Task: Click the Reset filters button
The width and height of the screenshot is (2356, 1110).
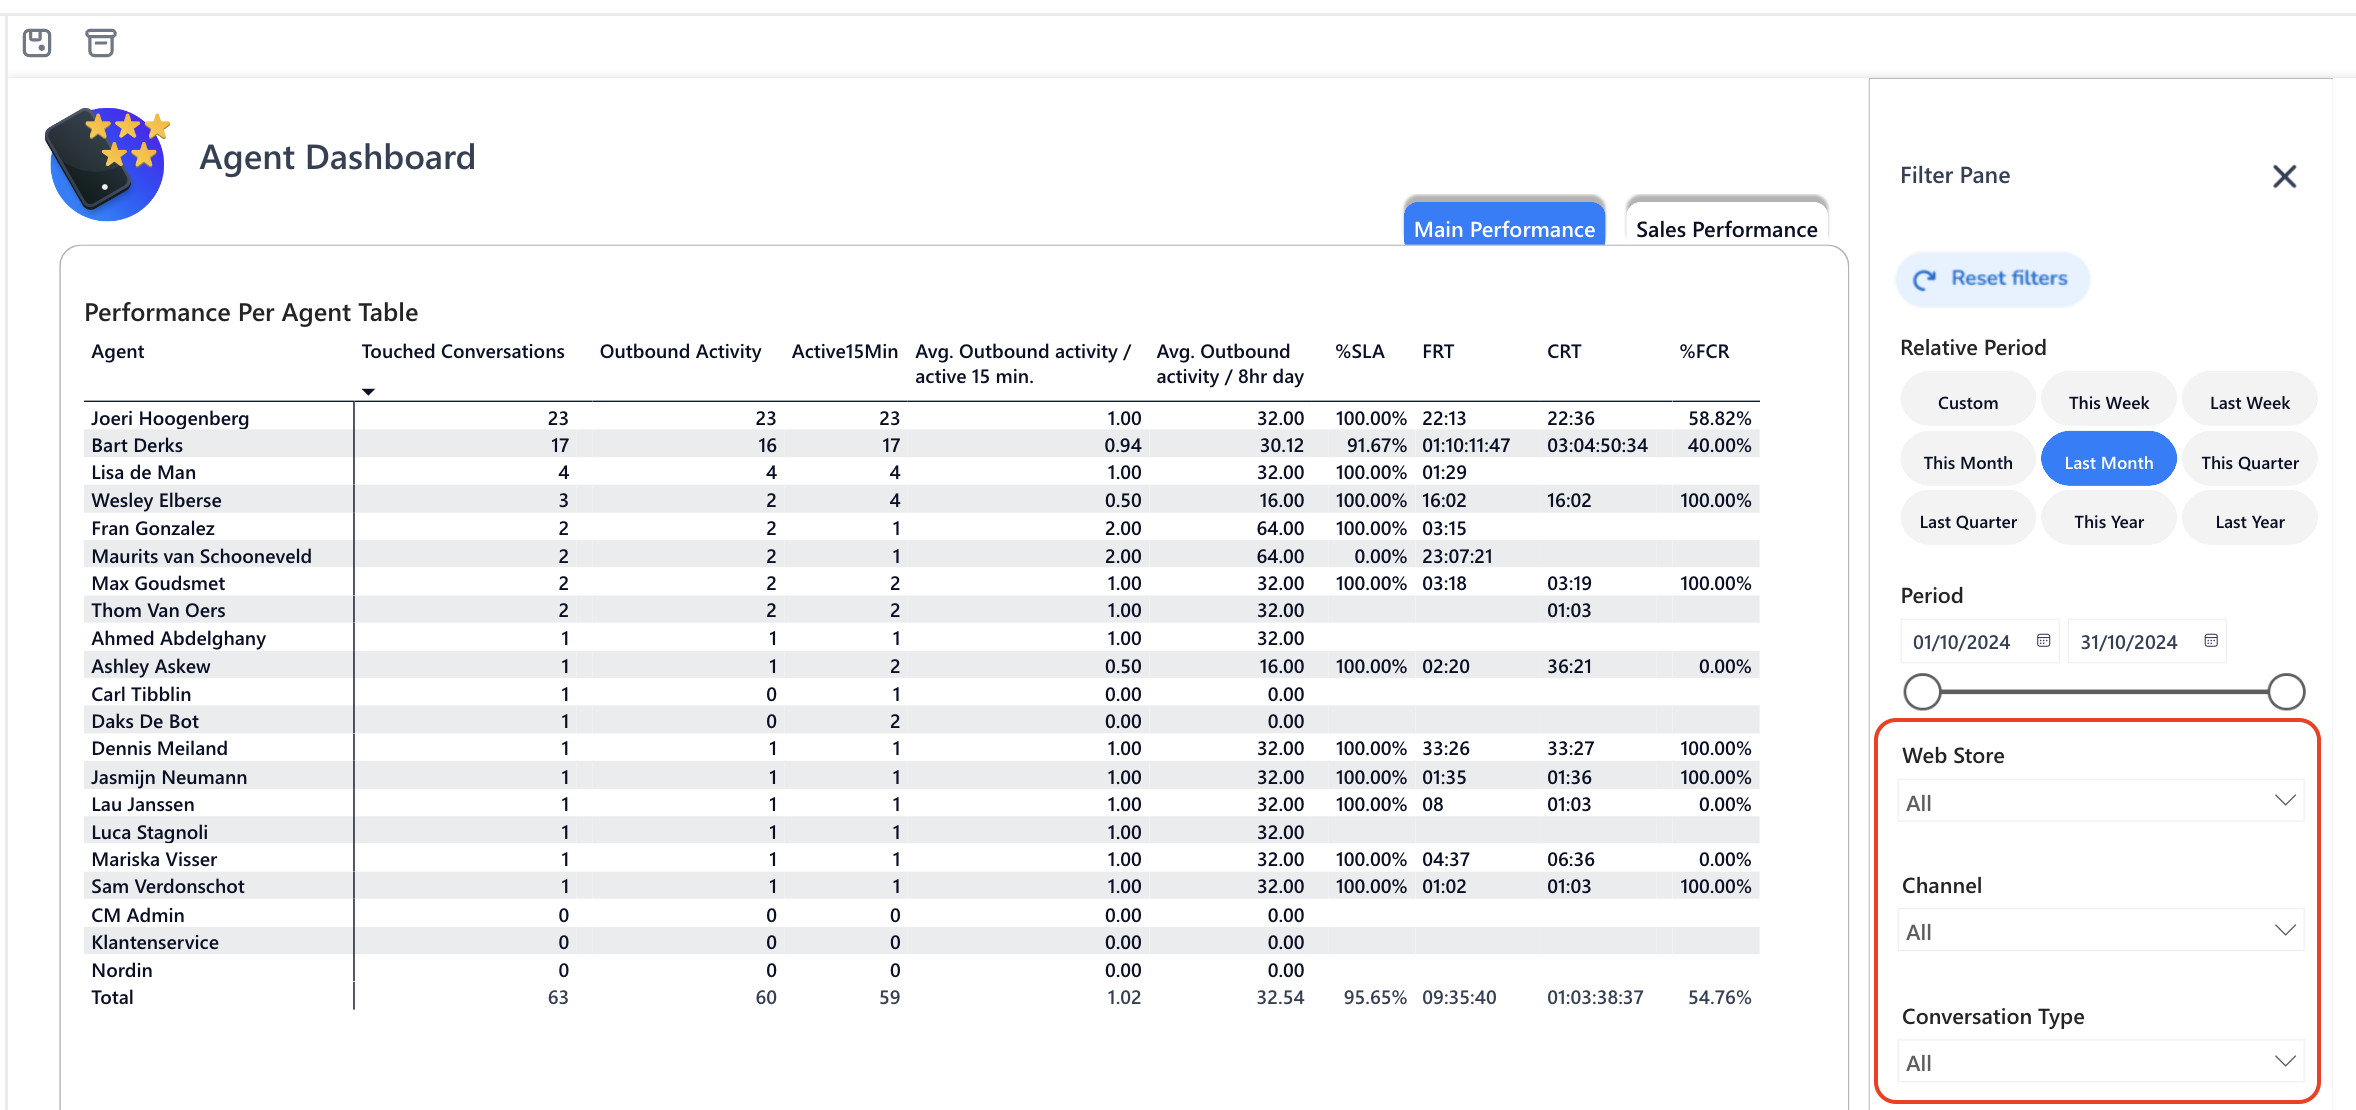Action: pos(1992,279)
